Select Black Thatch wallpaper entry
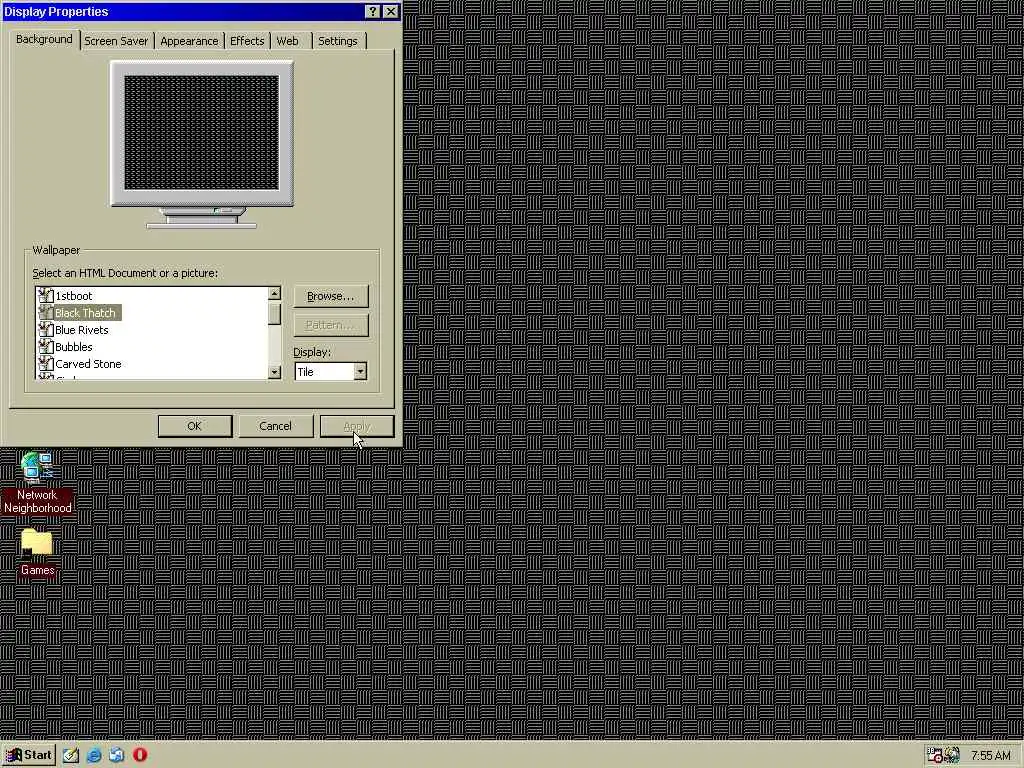 coord(86,313)
